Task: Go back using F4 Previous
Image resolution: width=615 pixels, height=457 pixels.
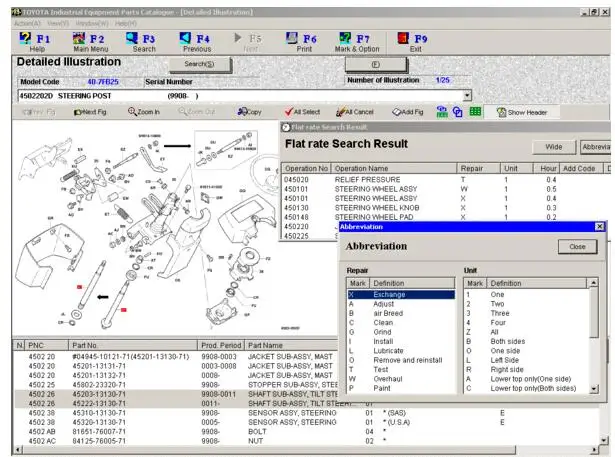Action: tap(197, 41)
